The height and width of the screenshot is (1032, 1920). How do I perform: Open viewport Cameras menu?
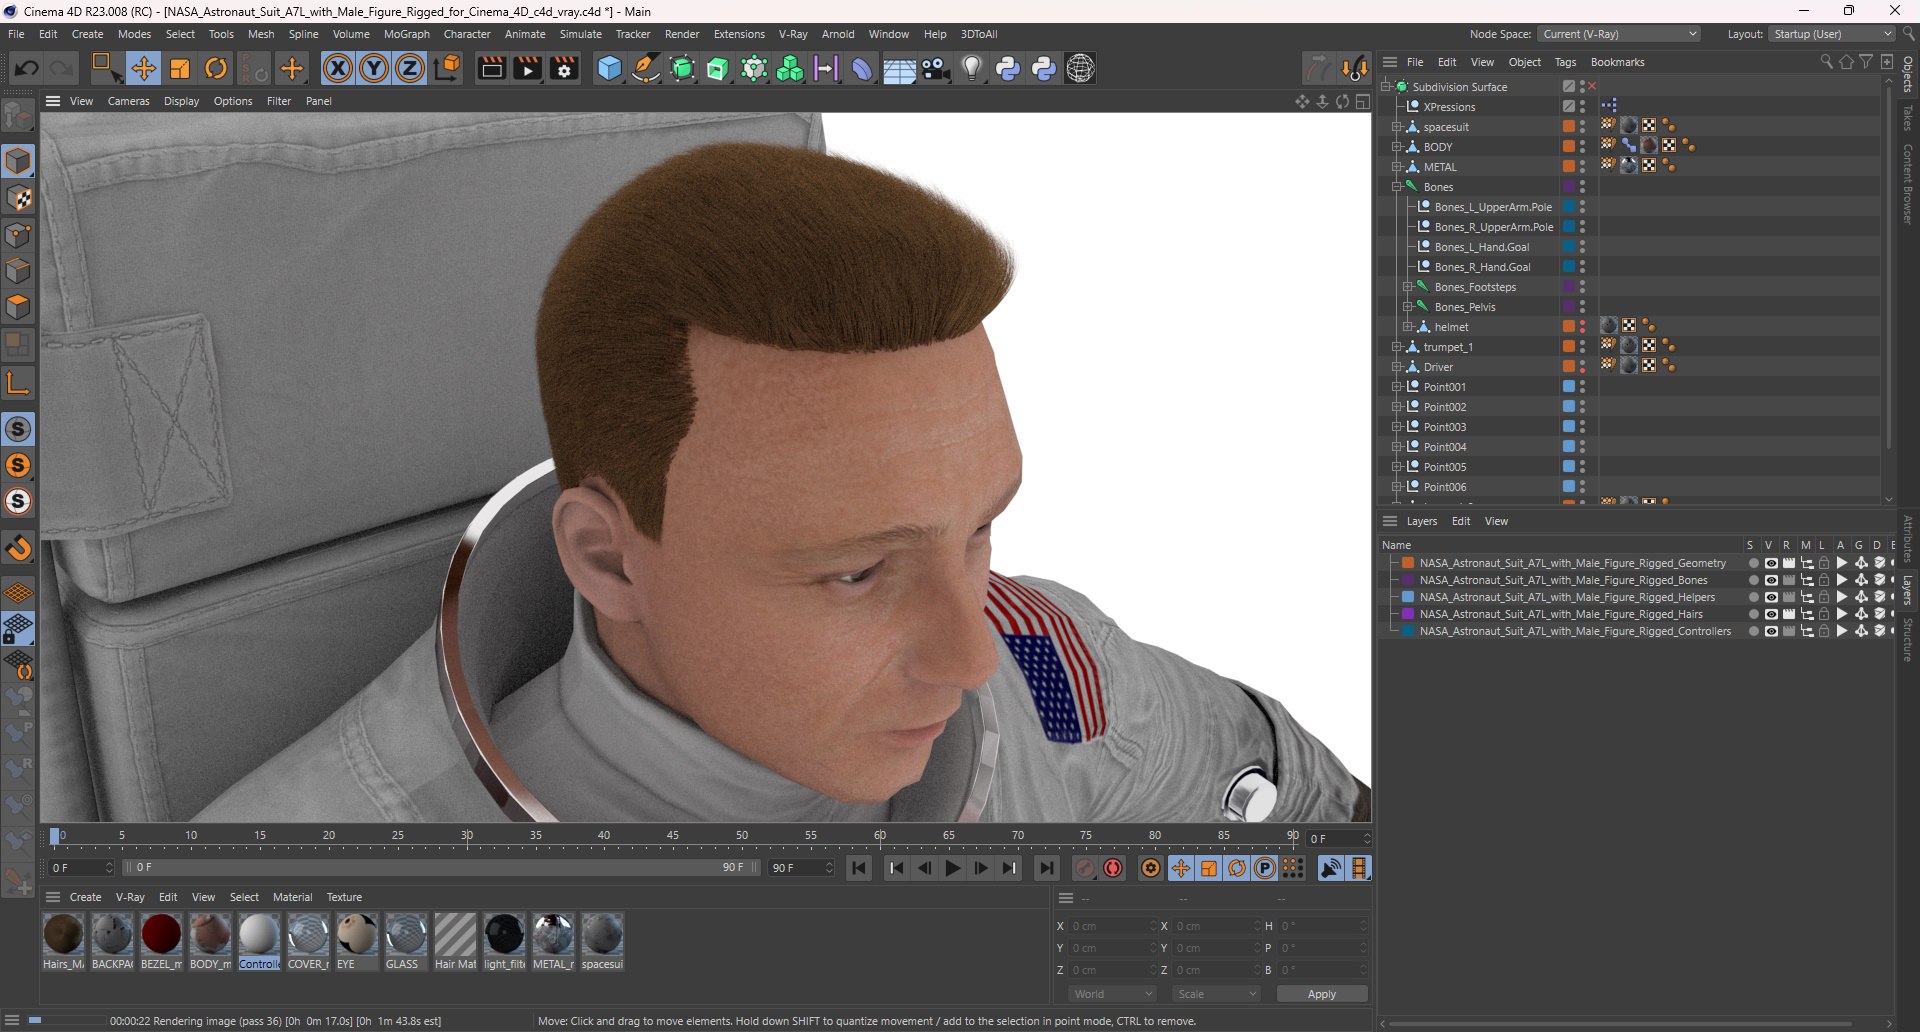(x=128, y=101)
